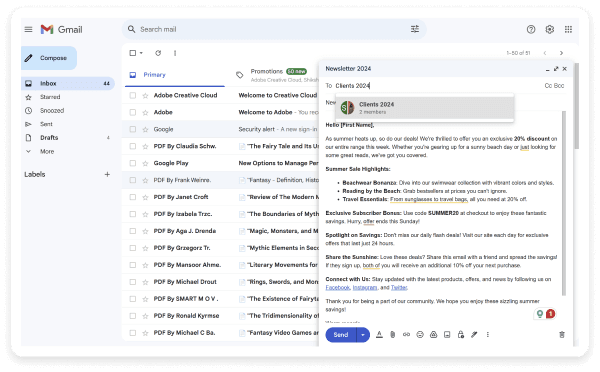The height and width of the screenshot is (372, 600).
Task: Open the select dropdown arrow
Action: pyautogui.click(x=141, y=53)
